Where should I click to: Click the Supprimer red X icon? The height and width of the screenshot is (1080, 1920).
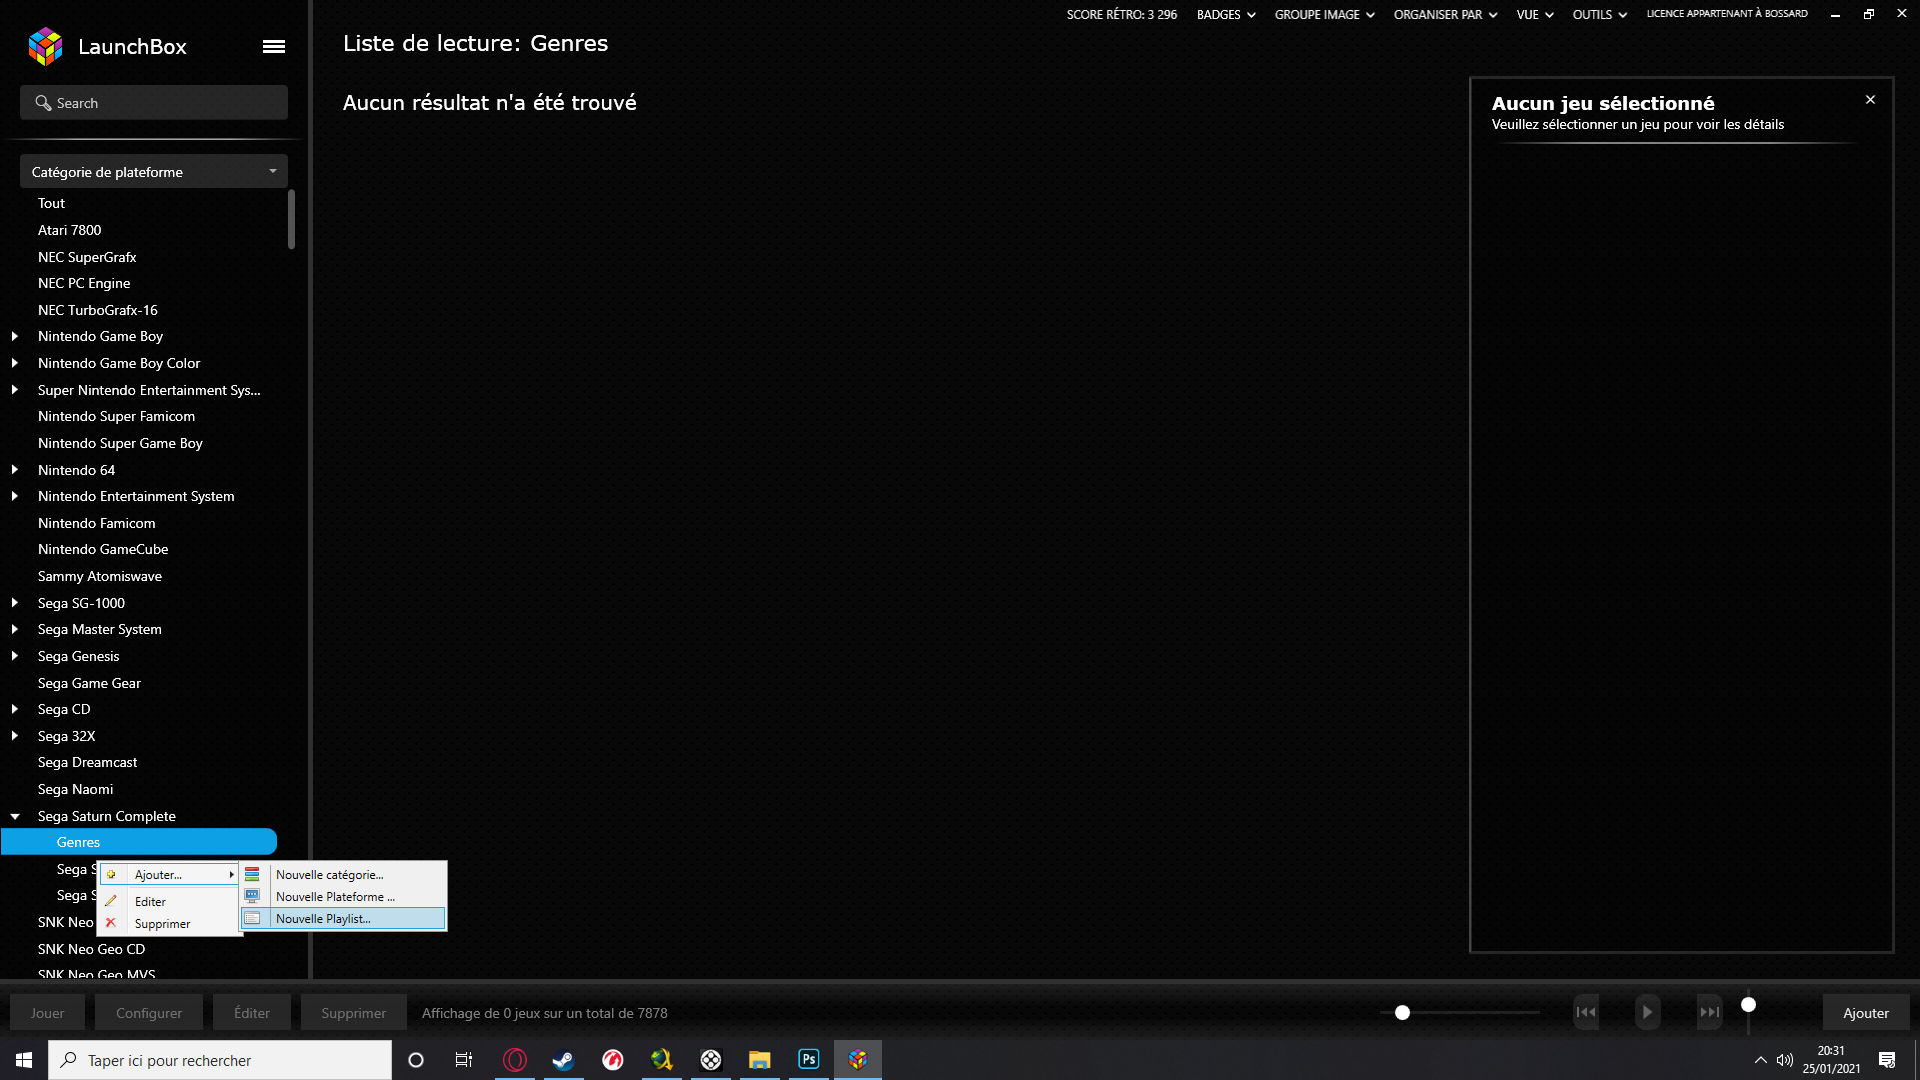click(111, 923)
